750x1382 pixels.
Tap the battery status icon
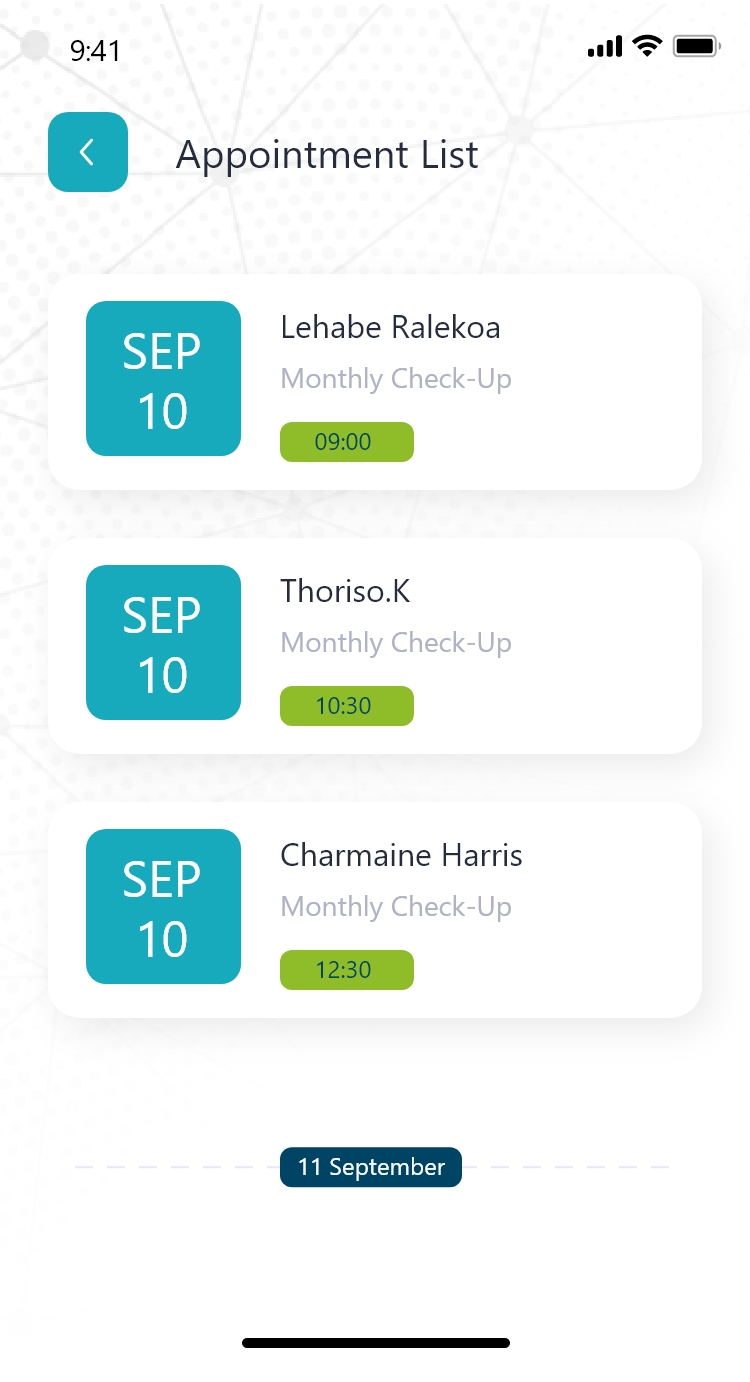[696, 46]
